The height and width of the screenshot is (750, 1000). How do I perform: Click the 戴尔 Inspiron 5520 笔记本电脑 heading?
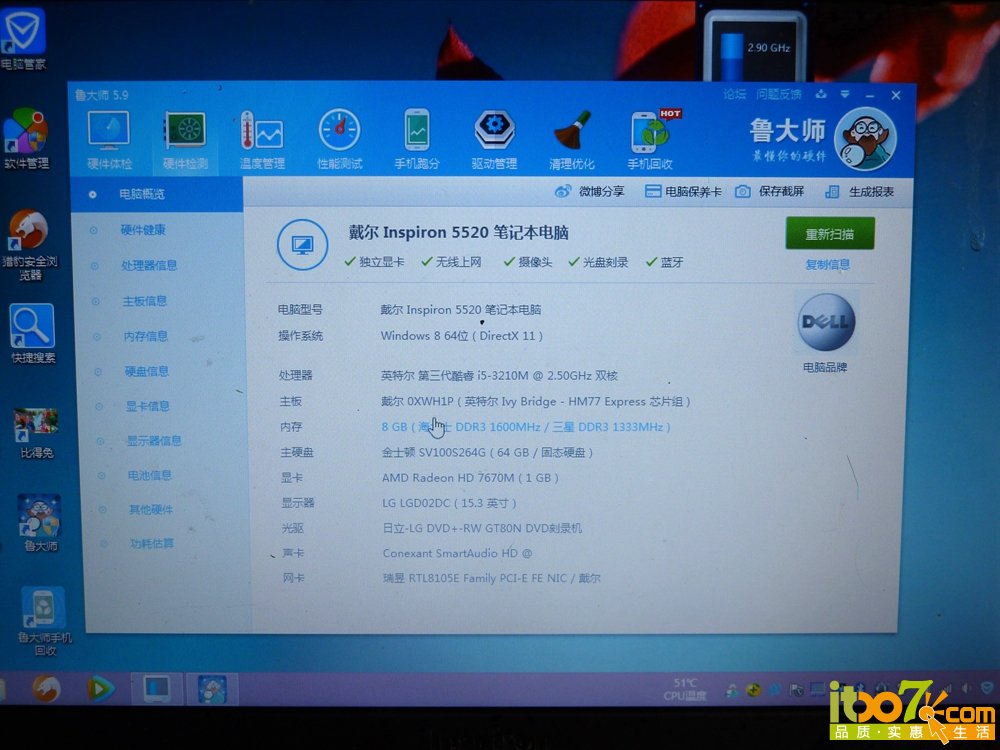459,233
